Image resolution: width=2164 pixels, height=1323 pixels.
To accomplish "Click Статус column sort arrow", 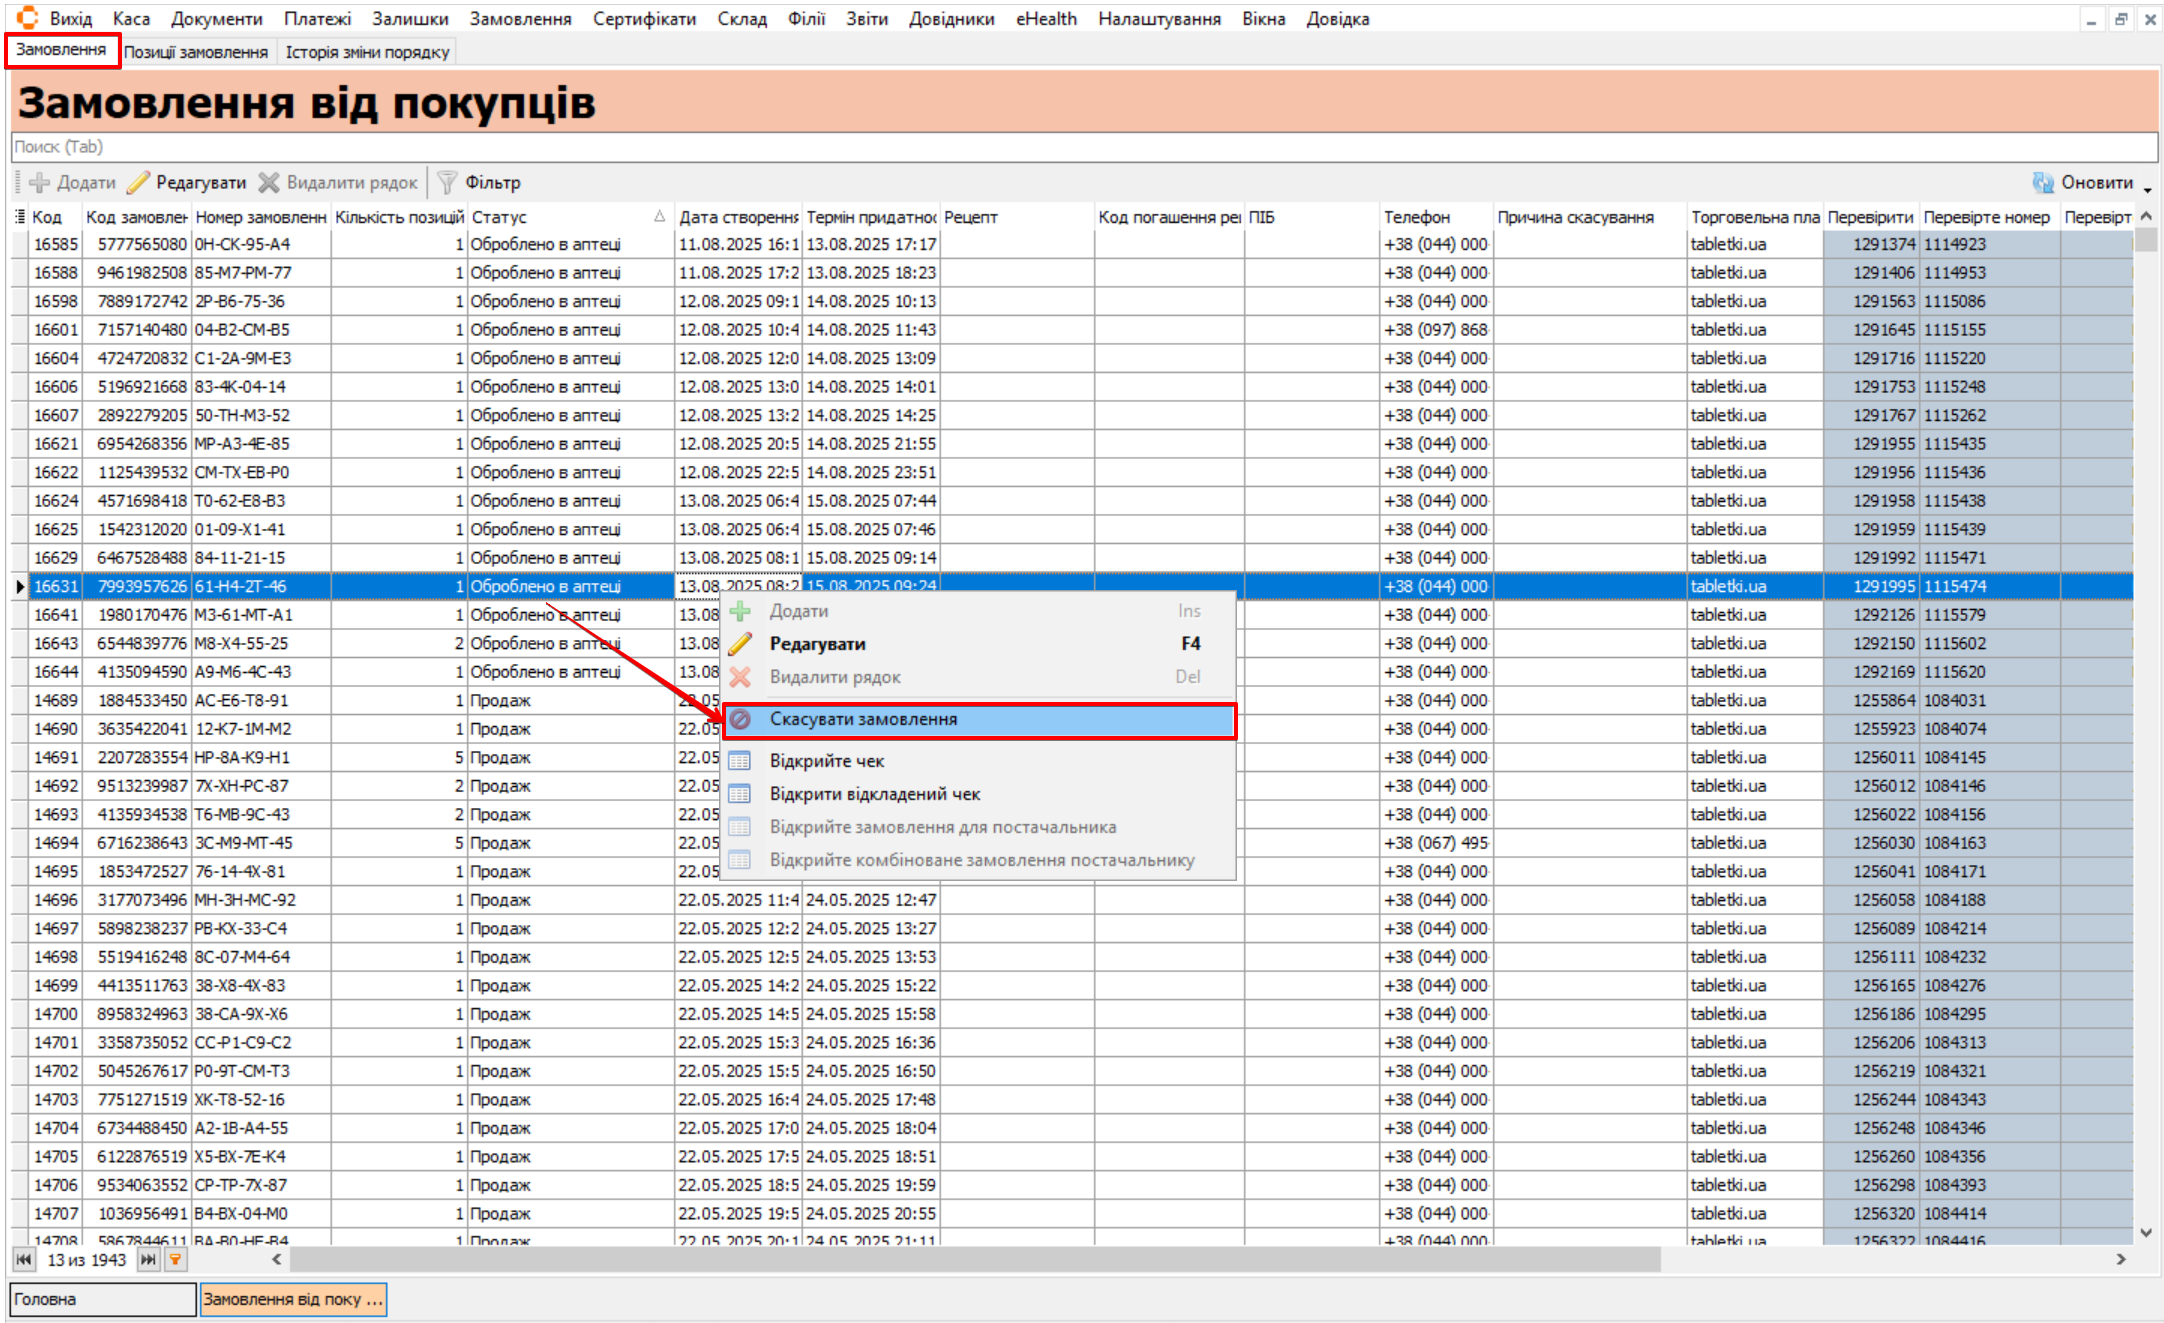I will (659, 217).
